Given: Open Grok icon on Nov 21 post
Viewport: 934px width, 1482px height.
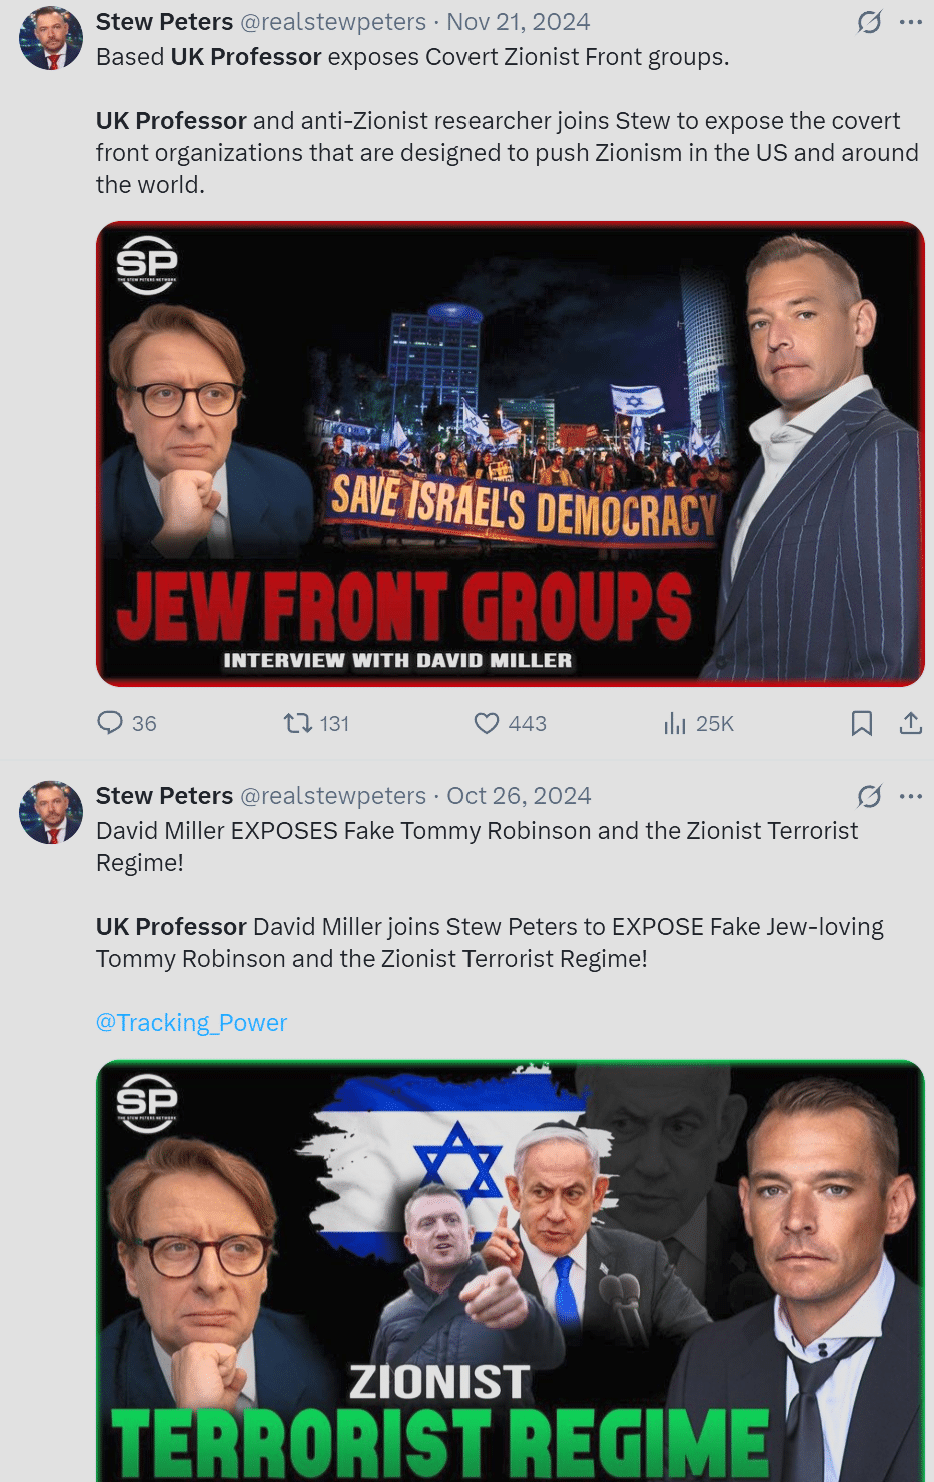Looking at the screenshot, I should pyautogui.click(x=870, y=22).
